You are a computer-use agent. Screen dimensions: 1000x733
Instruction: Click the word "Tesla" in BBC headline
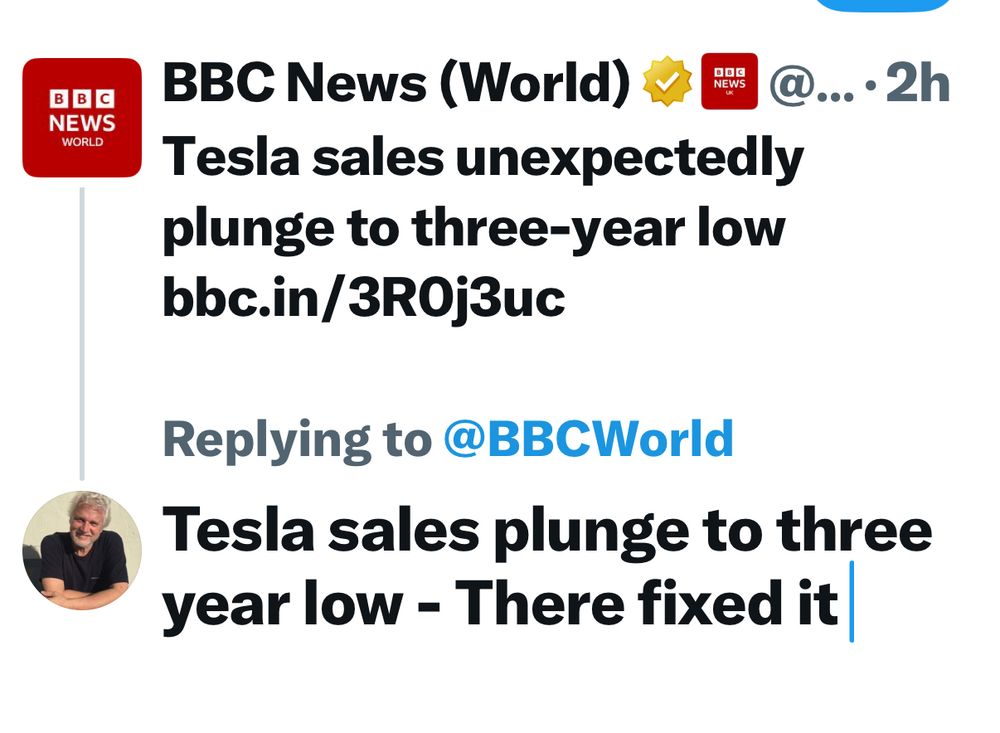tap(231, 157)
